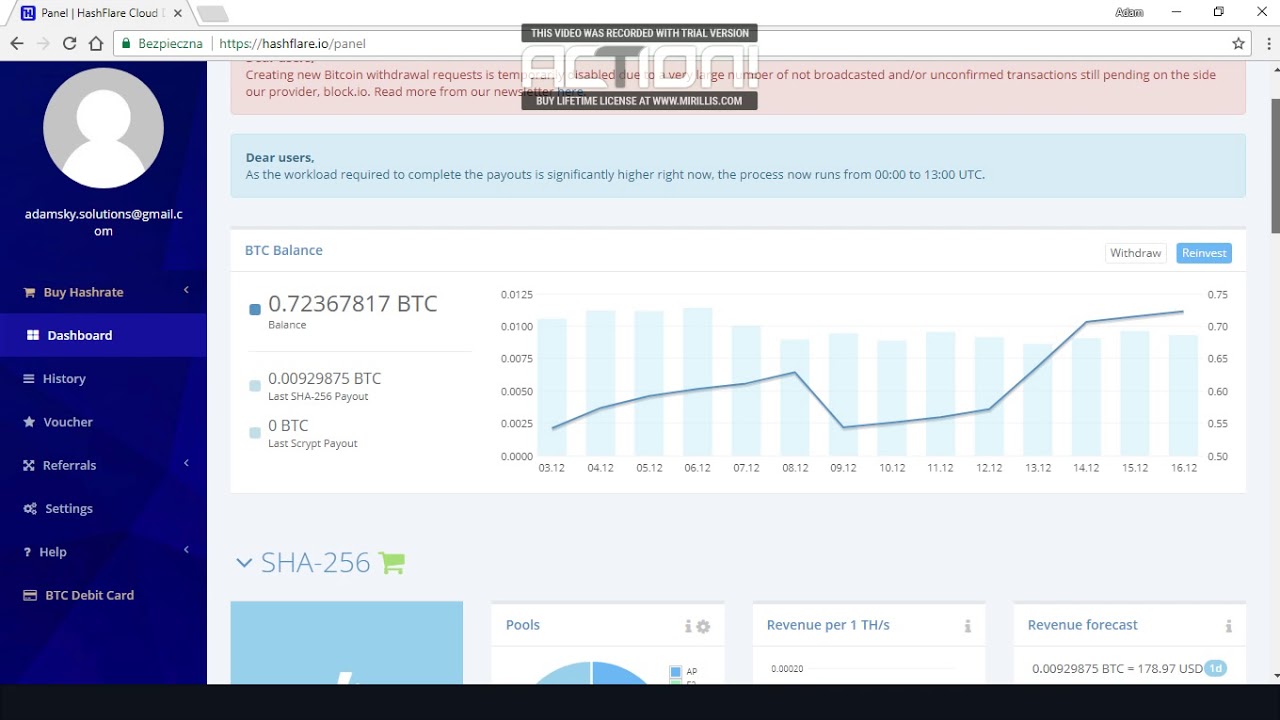Click the SHA-256 section heading
Screen dimensions: 1280x720
(x=315, y=563)
